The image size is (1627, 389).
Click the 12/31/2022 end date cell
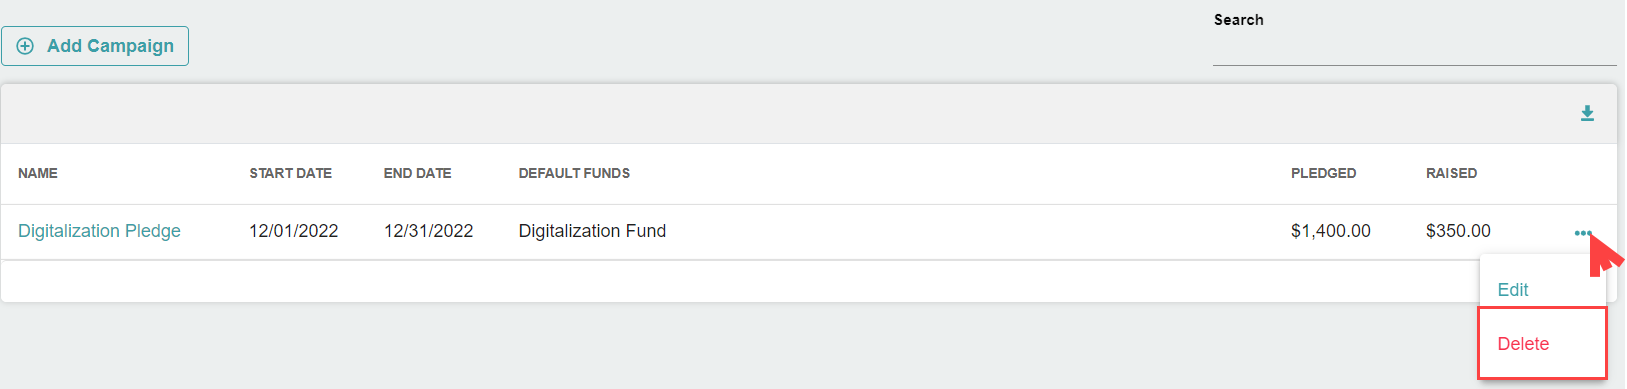[428, 231]
